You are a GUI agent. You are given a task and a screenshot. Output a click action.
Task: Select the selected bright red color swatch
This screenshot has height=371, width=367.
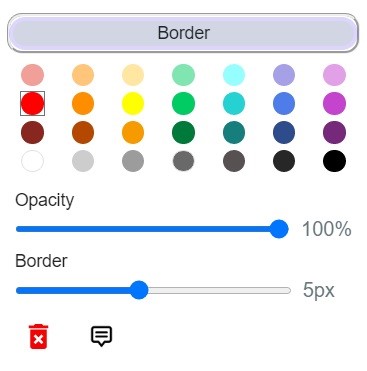click(x=32, y=104)
